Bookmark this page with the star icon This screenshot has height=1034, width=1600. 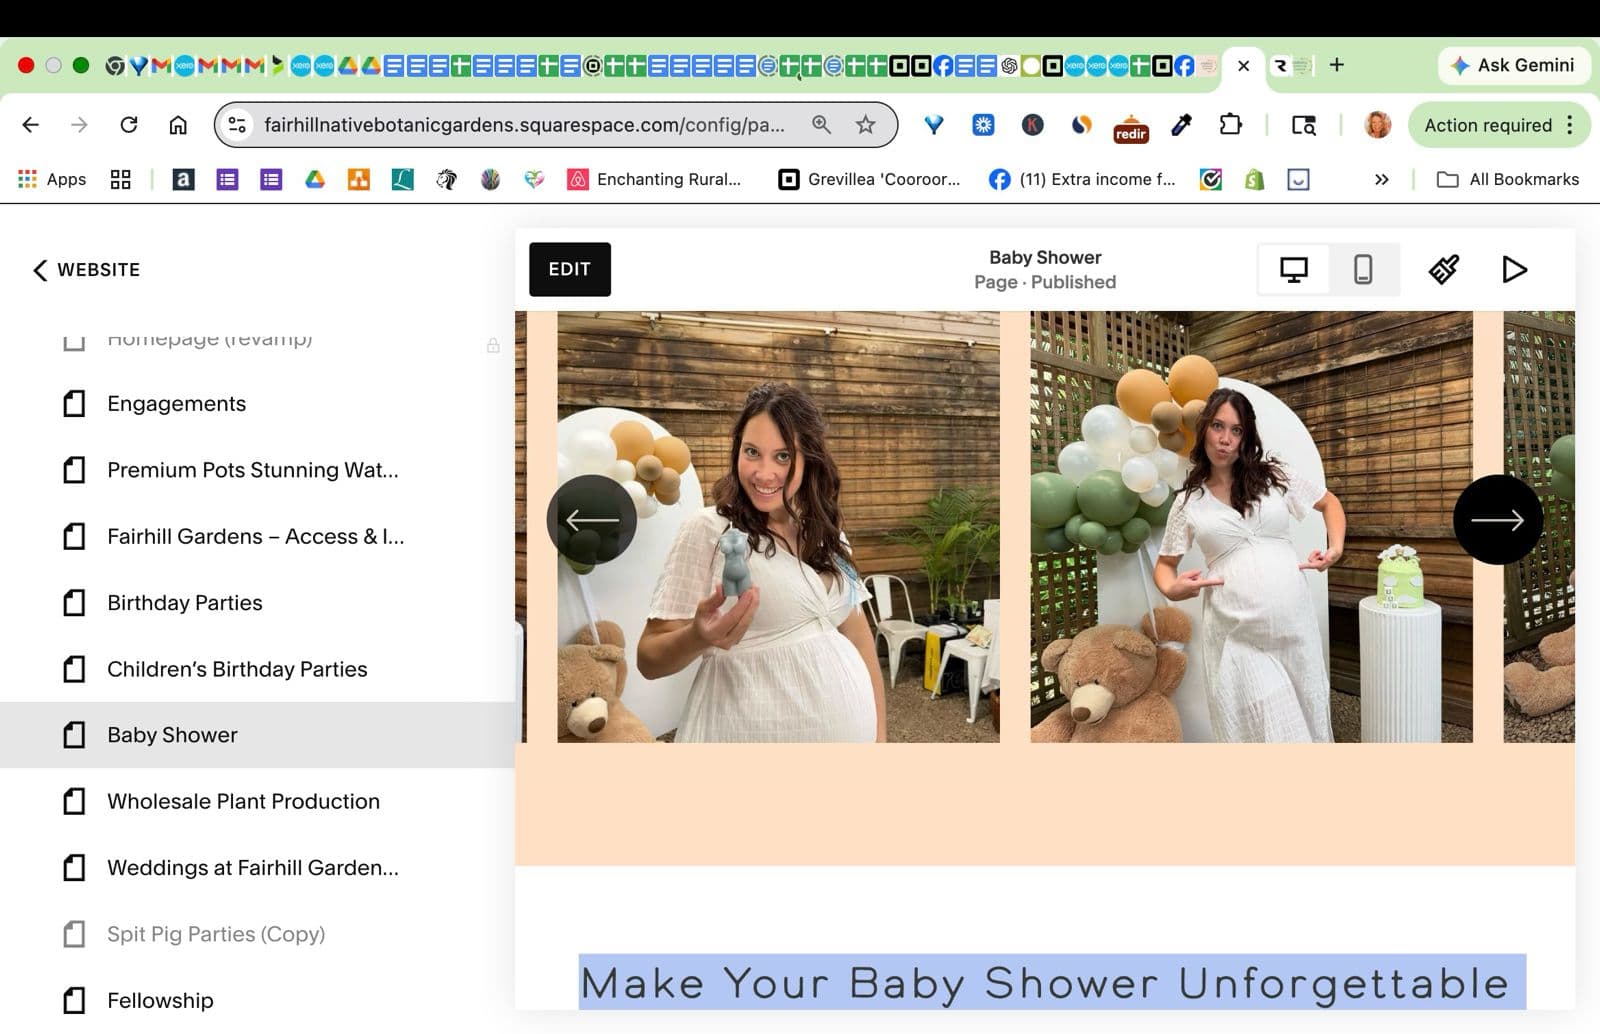click(866, 125)
